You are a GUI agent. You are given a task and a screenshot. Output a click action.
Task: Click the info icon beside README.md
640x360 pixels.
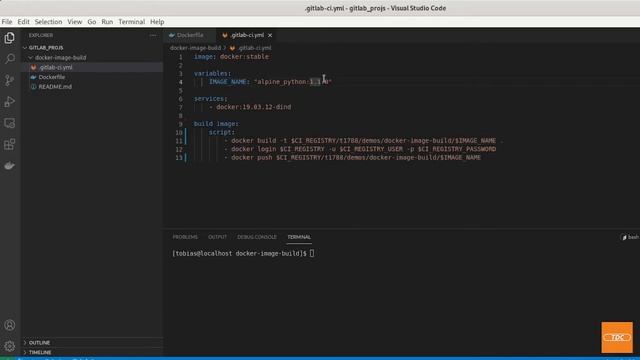(33, 87)
